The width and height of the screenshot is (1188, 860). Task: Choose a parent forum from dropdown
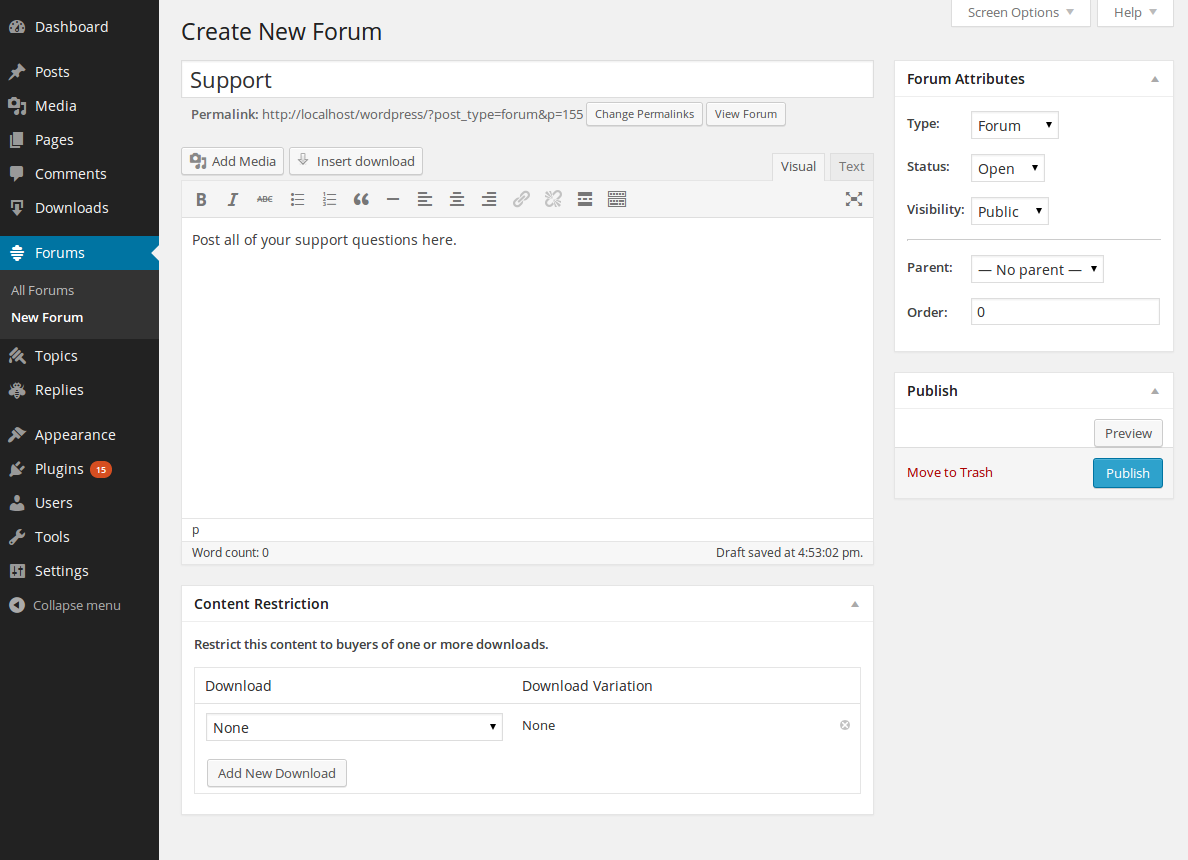[1036, 269]
